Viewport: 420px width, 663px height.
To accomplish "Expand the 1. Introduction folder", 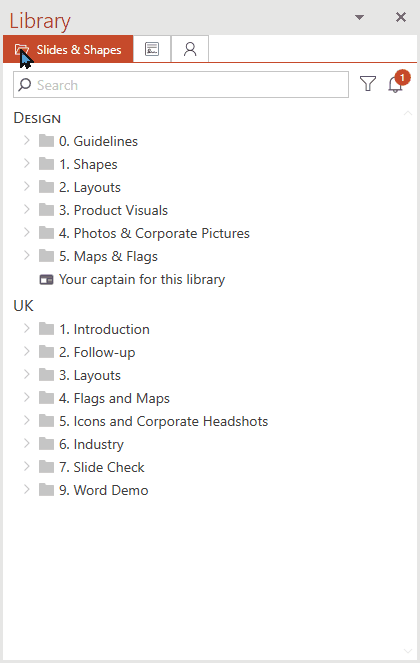I will (27, 329).
